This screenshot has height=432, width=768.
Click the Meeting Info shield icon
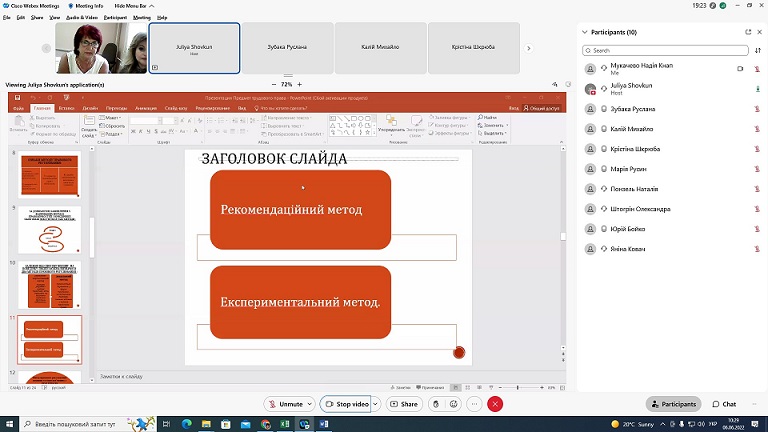pos(71,6)
